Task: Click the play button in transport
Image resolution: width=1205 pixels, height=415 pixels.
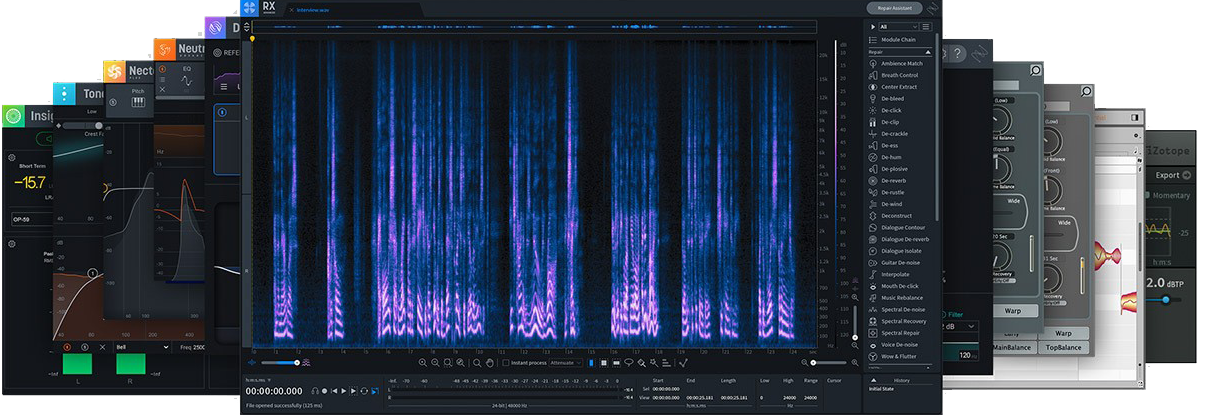Action: [x=344, y=391]
